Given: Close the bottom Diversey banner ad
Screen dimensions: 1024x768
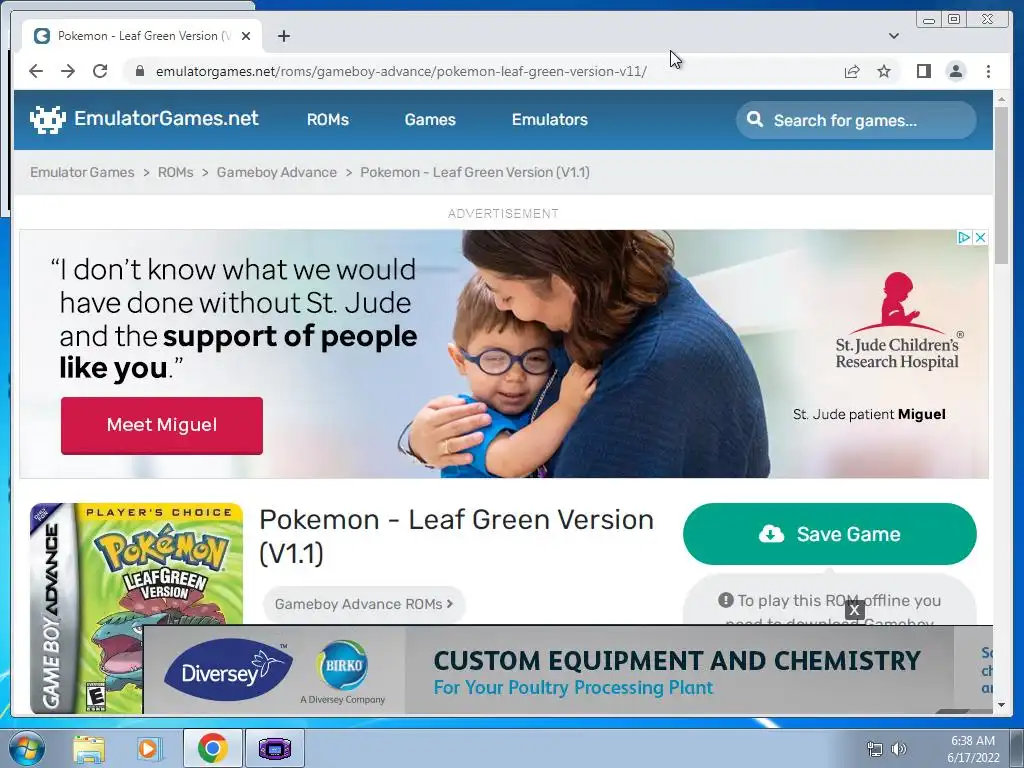Looking at the screenshot, I should pyautogui.click(x=854, y=610).
